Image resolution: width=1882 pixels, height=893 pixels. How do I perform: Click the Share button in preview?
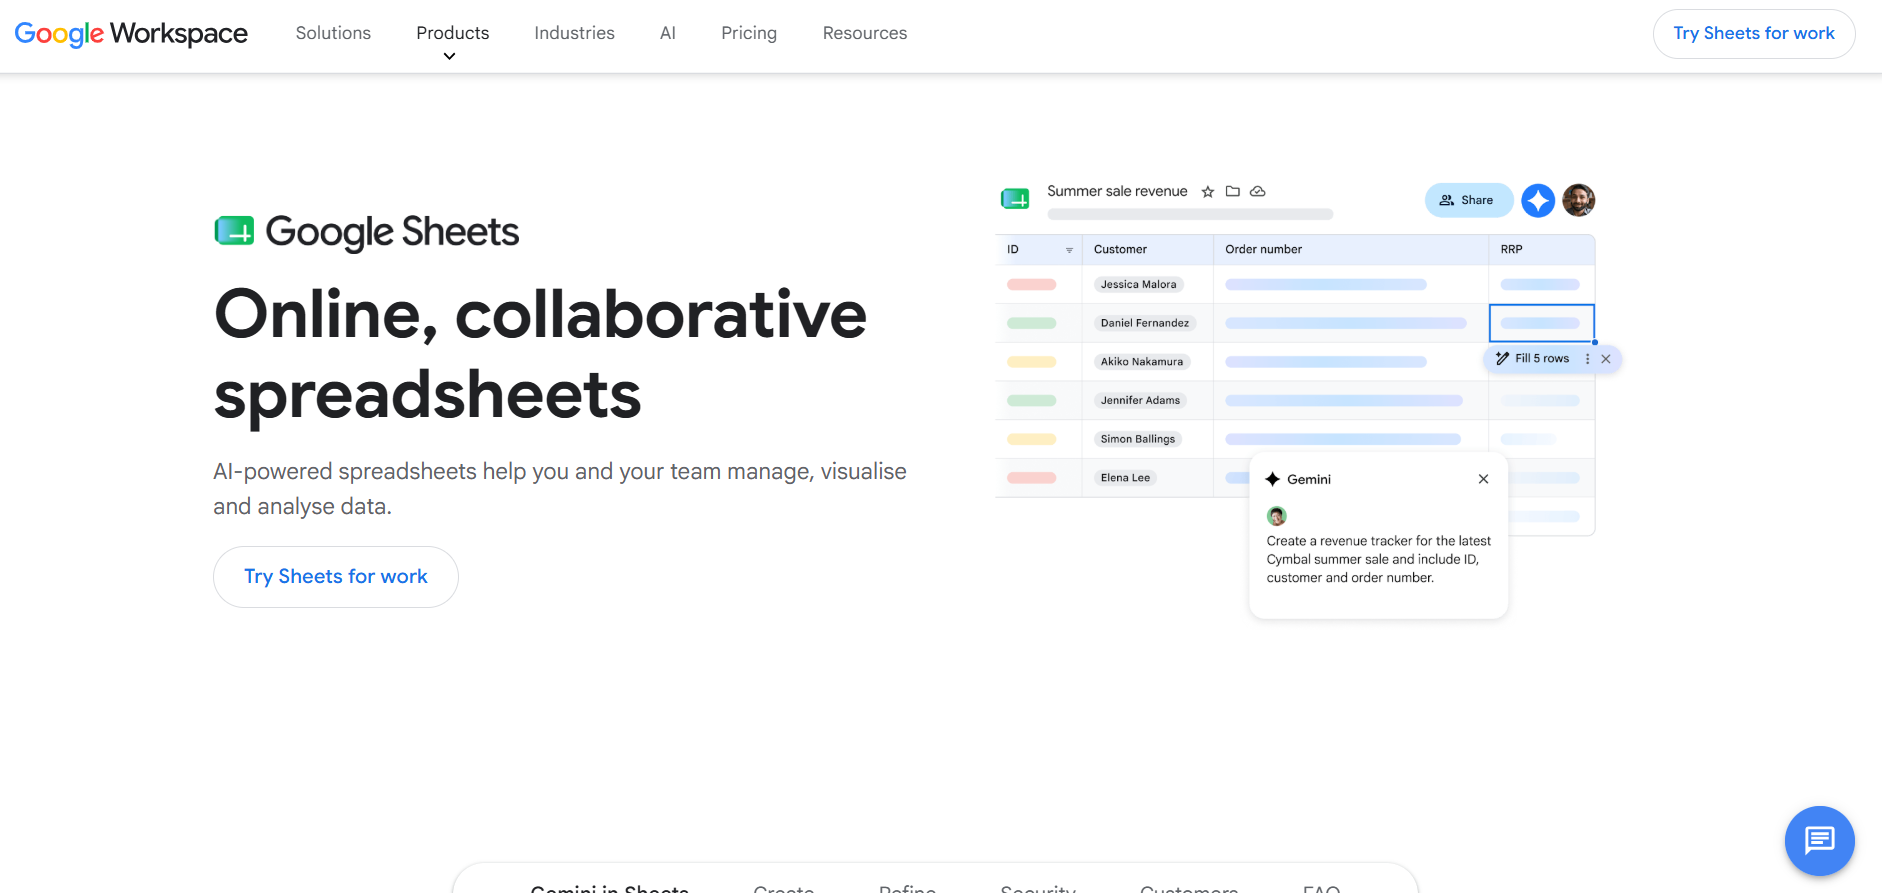(1469, 200)
